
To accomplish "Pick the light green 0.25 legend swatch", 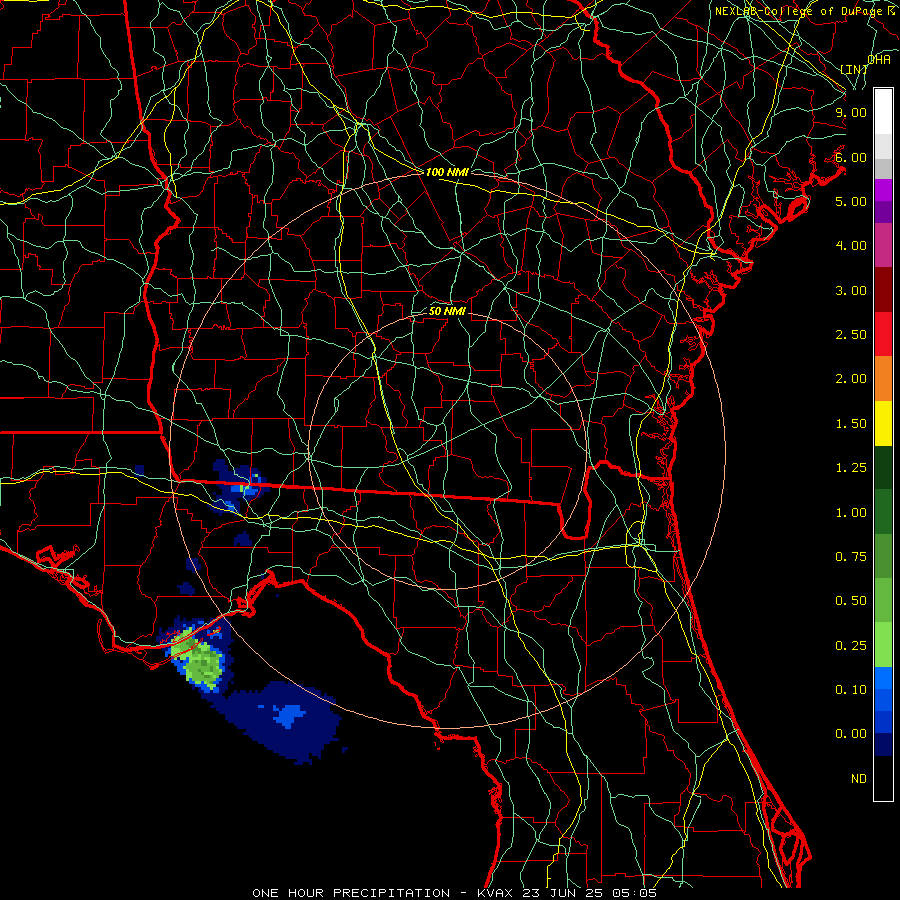I will 883,645.
